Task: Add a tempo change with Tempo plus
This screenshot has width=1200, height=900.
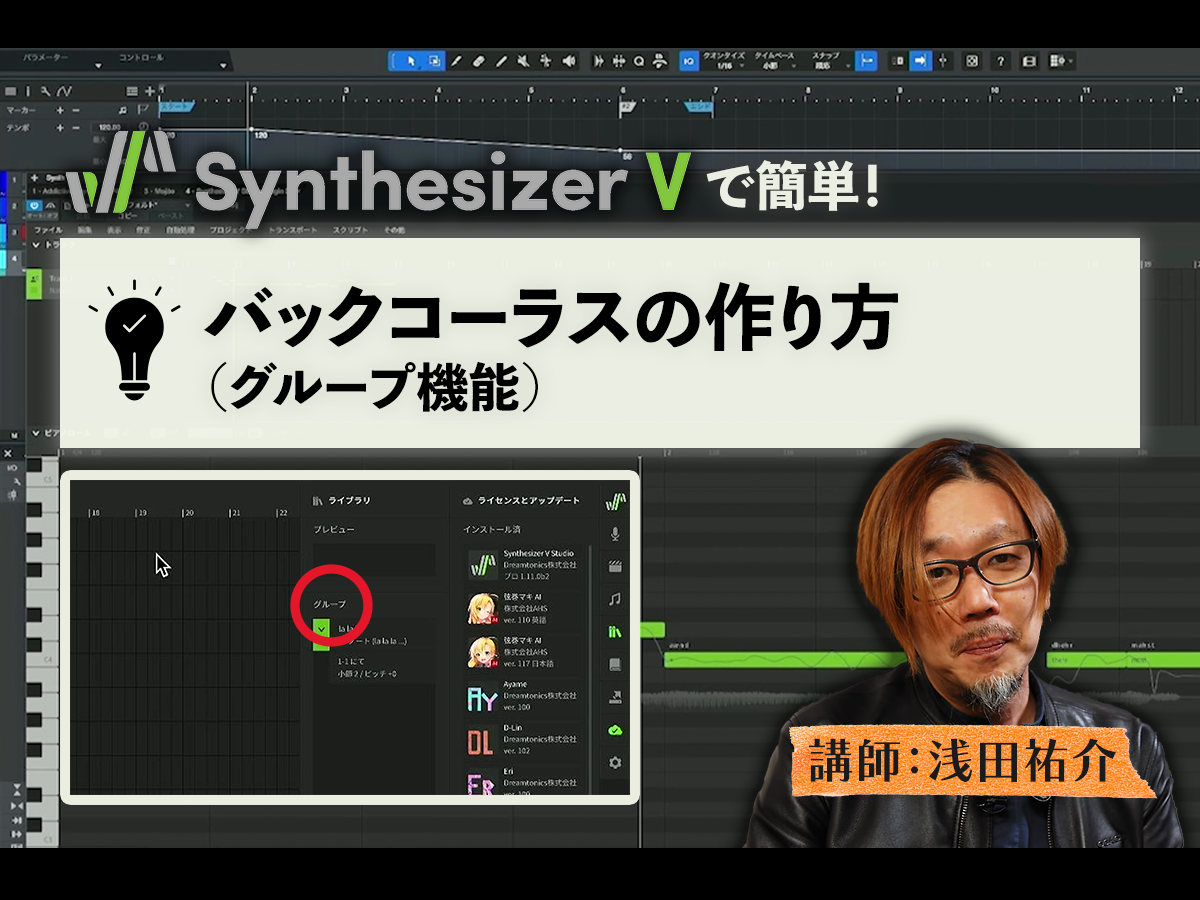Action: tap(60, 128)
